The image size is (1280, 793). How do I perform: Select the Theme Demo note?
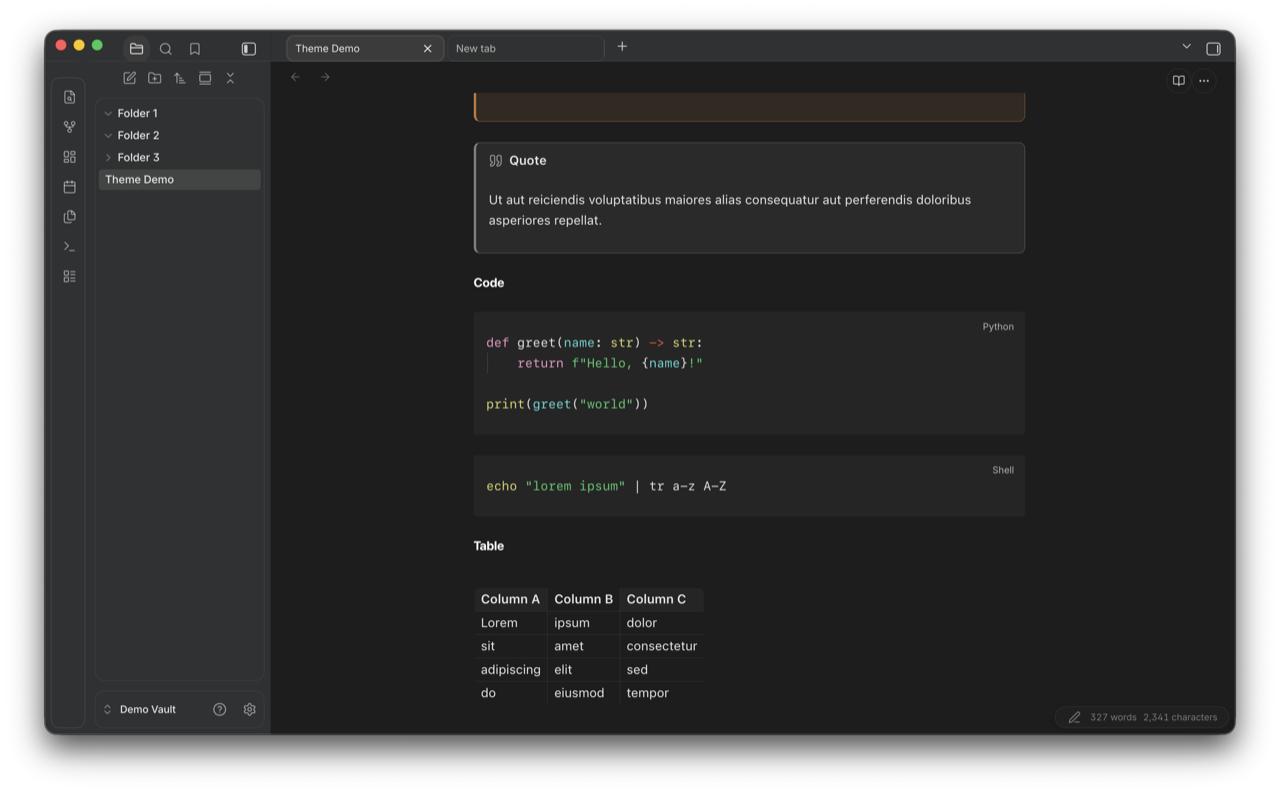coord(180,179)
